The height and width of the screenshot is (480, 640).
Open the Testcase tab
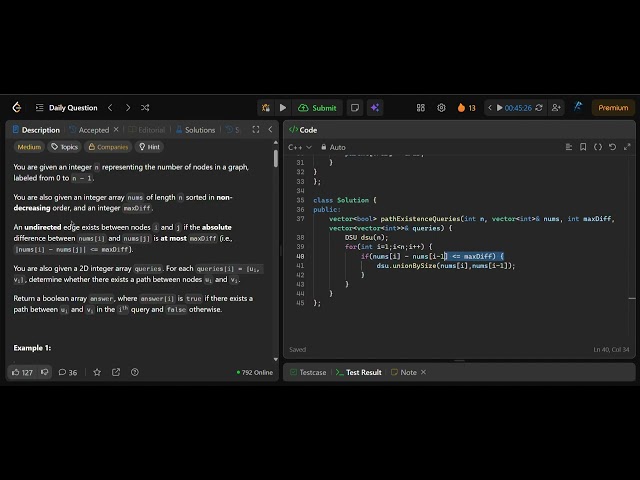point(308,372)
